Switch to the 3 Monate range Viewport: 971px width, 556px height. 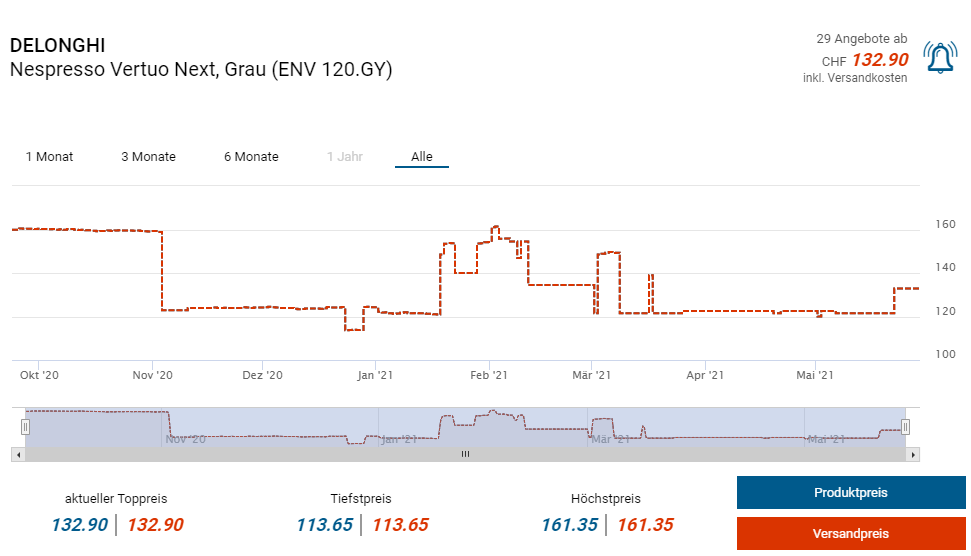coord(148,157)
